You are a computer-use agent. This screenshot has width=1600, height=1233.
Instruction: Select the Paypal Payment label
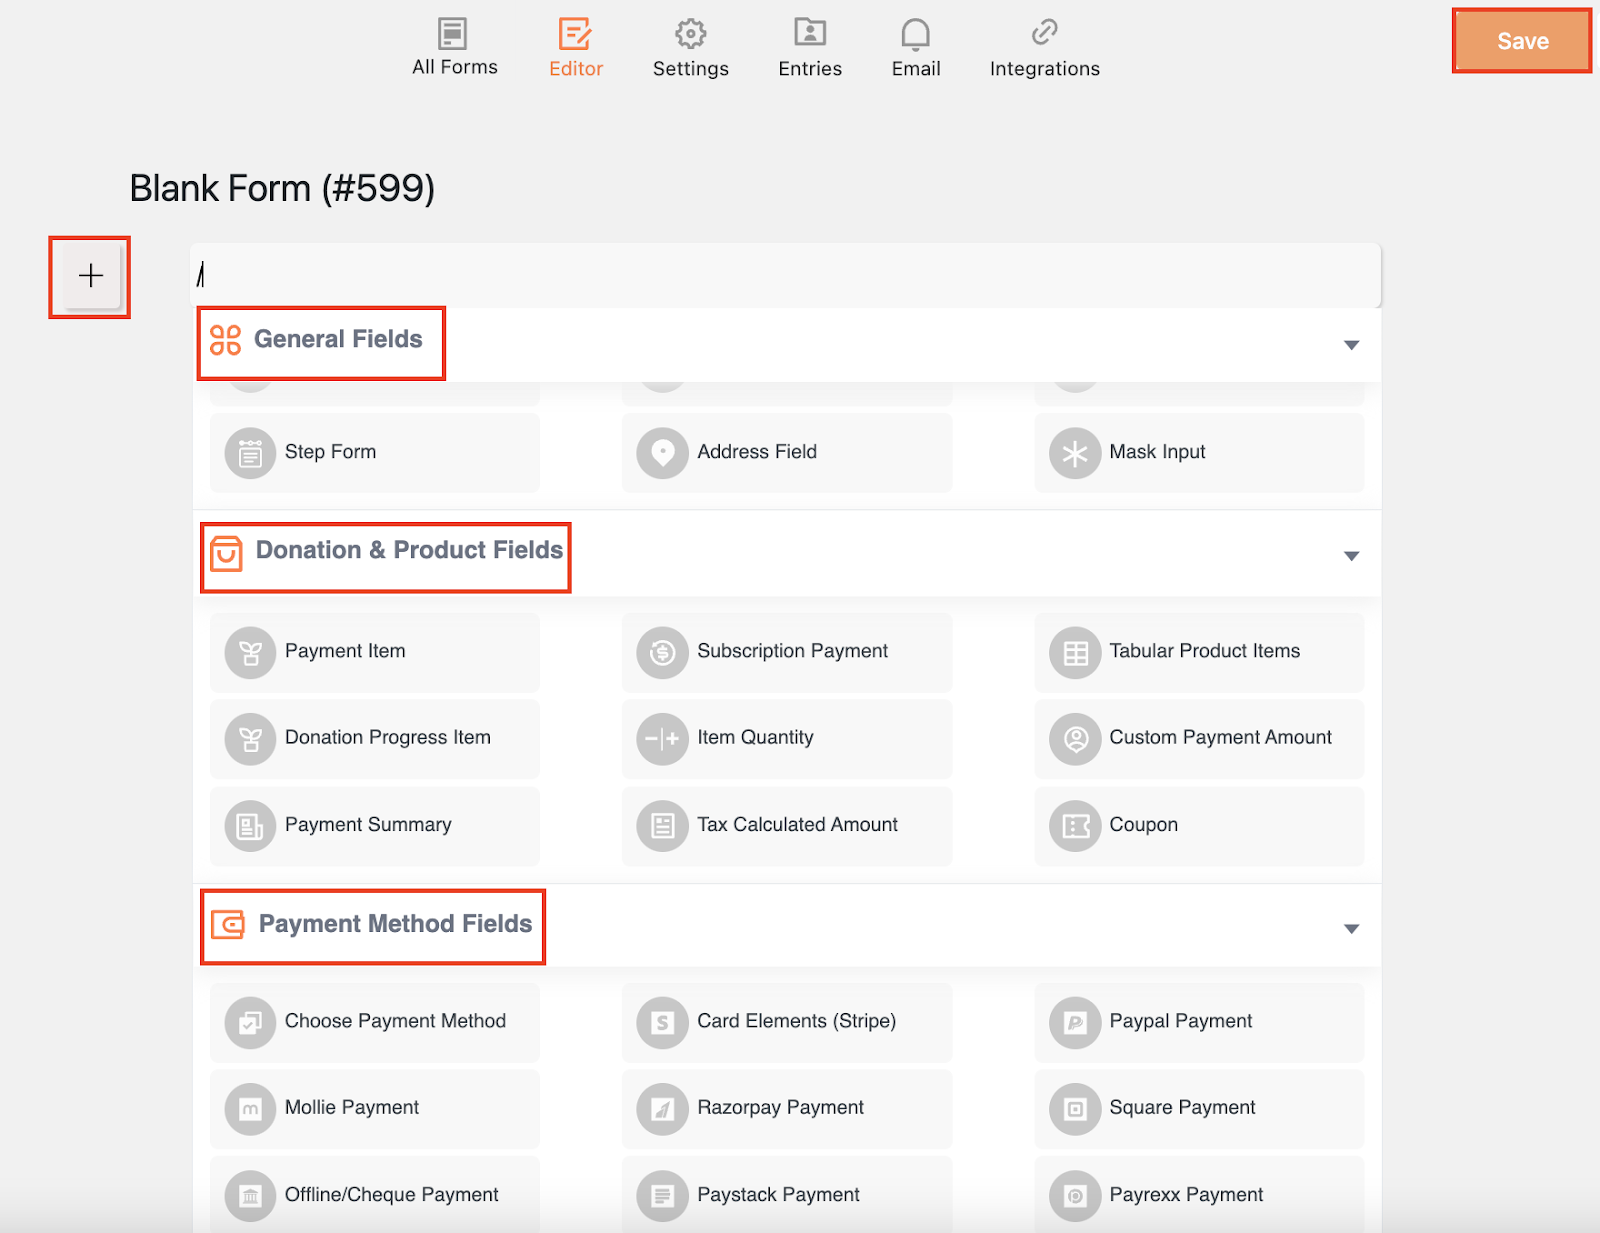1180,1021
